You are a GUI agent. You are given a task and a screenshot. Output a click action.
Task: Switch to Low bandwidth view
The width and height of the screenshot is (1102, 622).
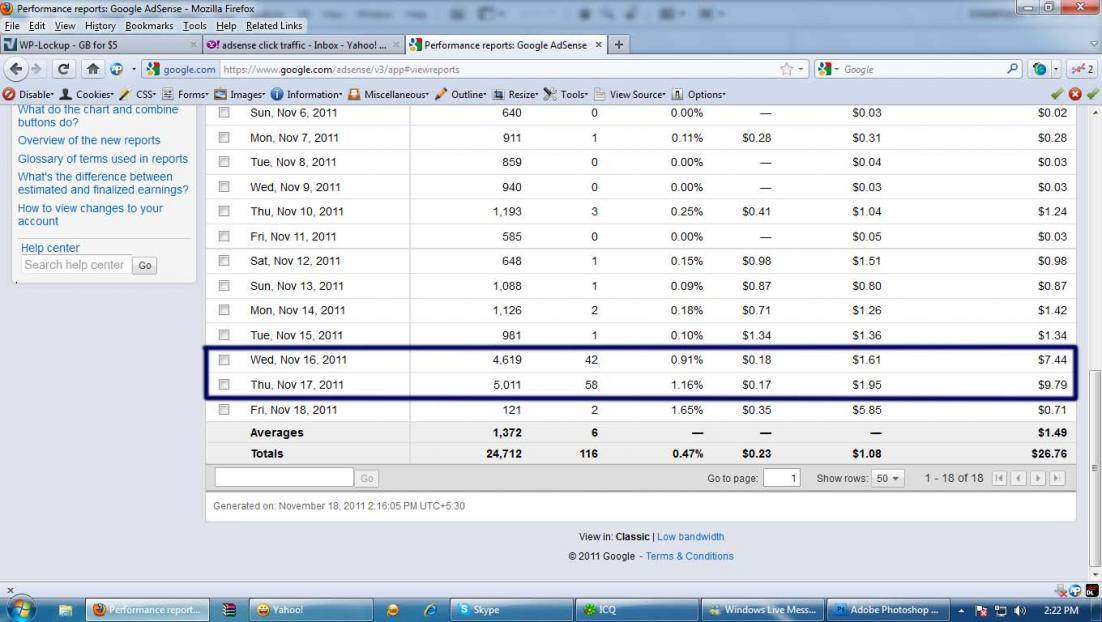tap(690, 536)
